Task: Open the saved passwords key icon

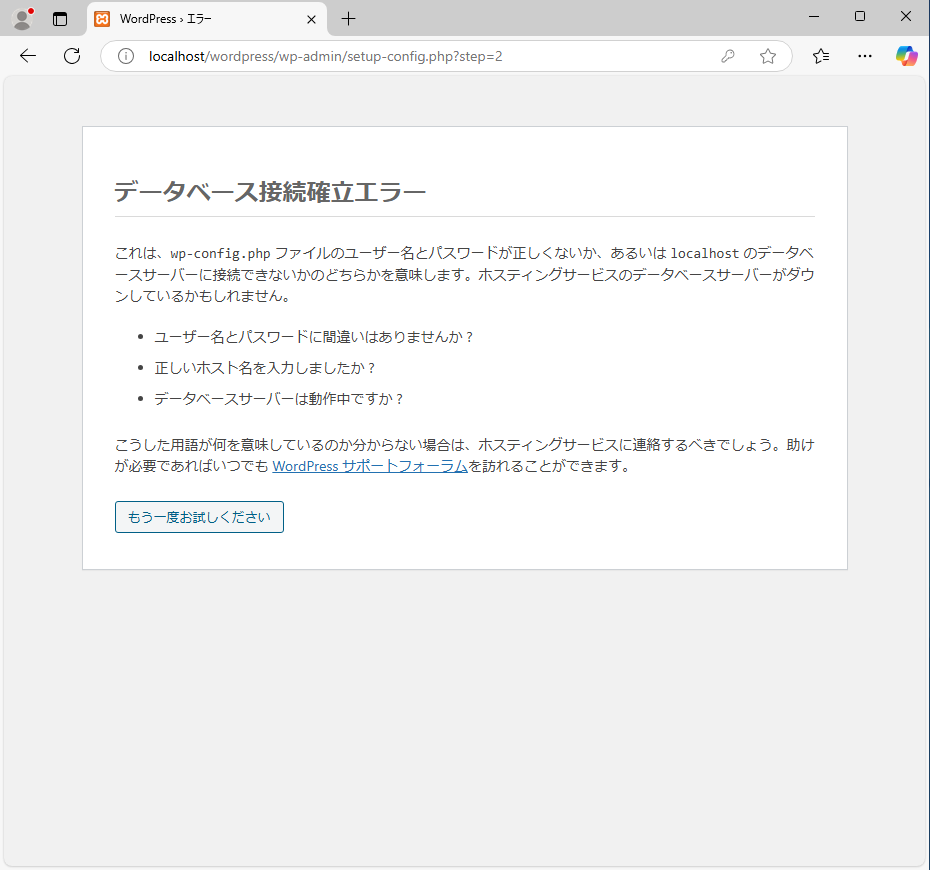Action: point(728,56)
